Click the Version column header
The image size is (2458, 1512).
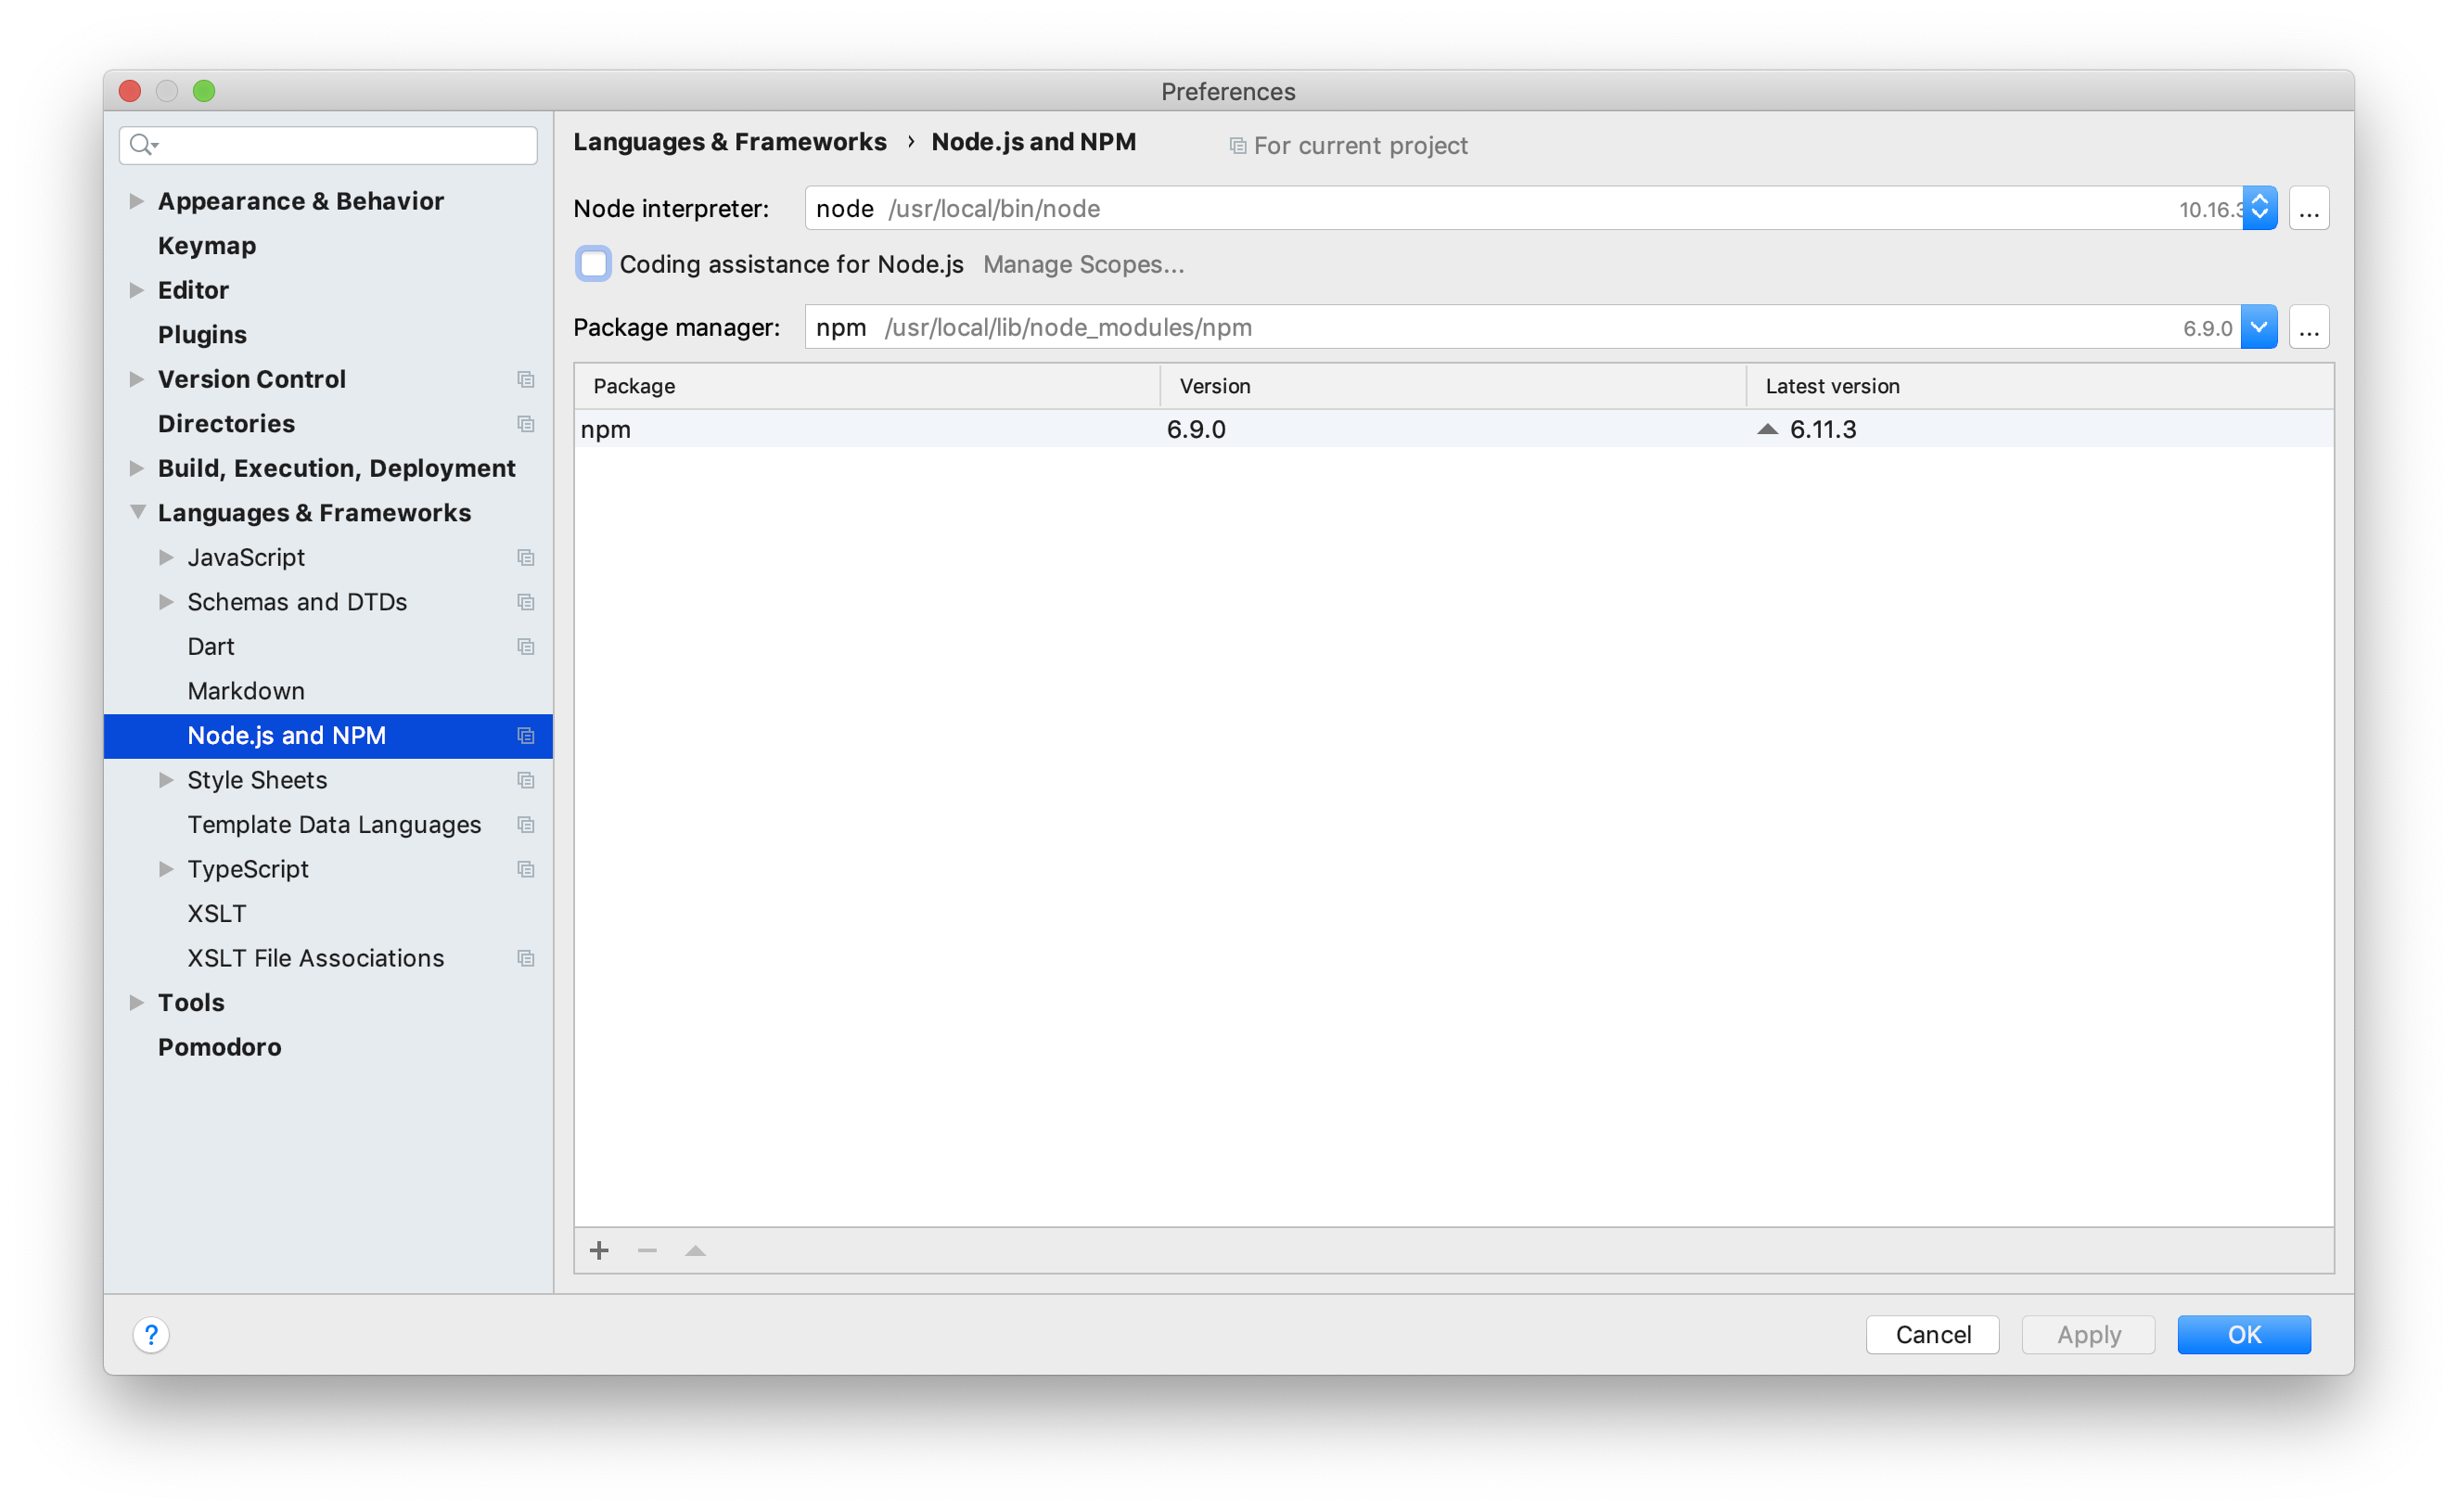tap(1453, 386)
